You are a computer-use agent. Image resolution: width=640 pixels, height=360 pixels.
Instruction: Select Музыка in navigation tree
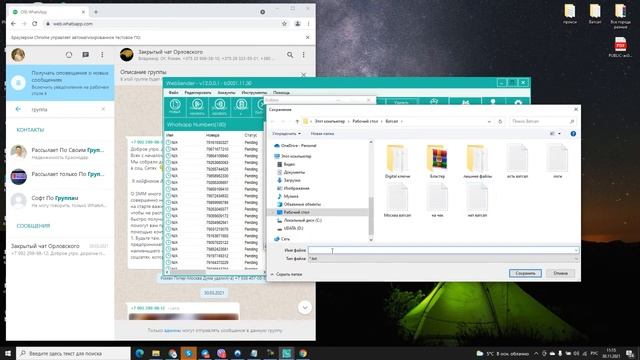click(x=291, y=196)
